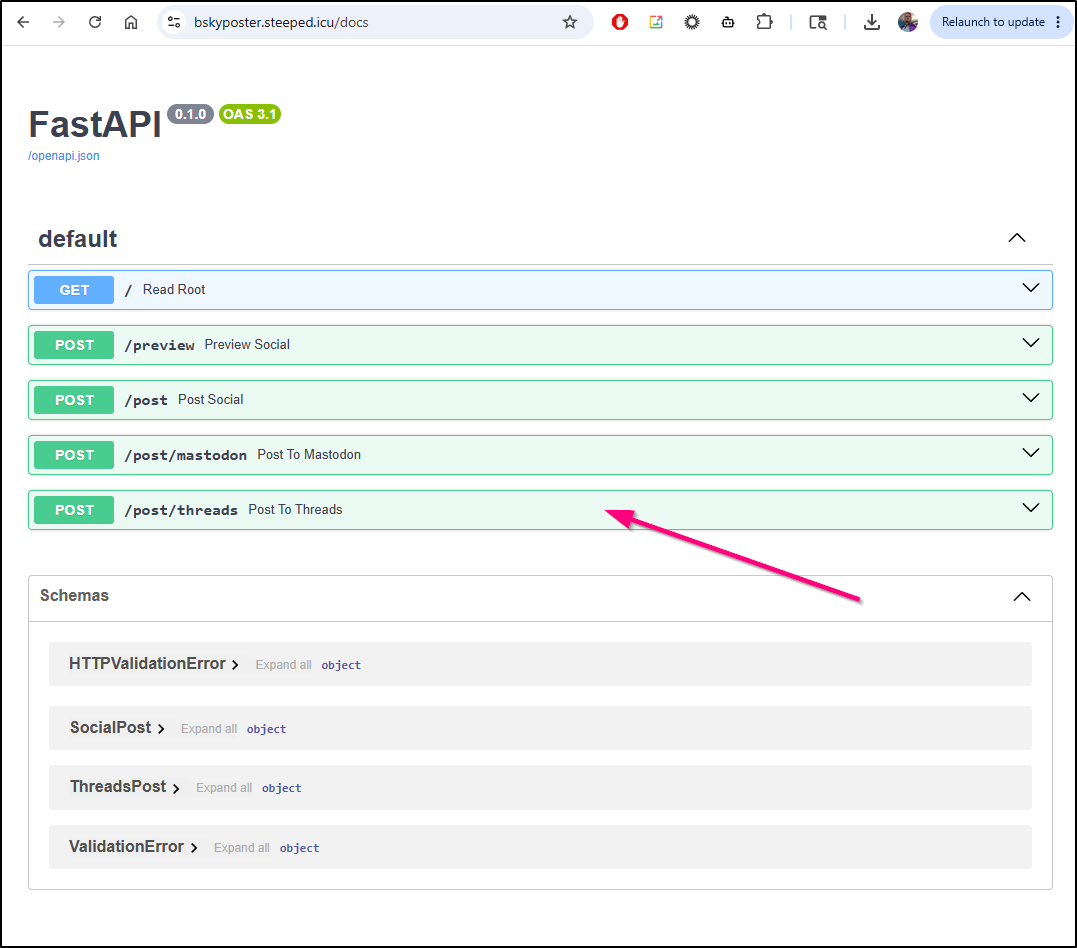
Task: Click Expand all for ValidationError
Action: (x=242, y=847)
